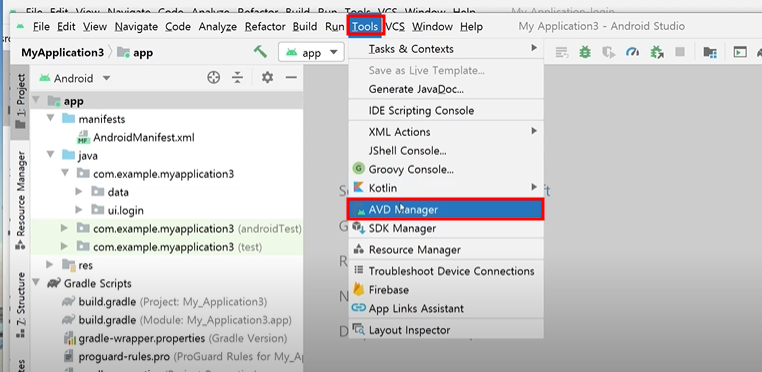Open the Kotlin submenu
Image resolution: width=762 pixels, height=372 pixels.
pos(446,188)
